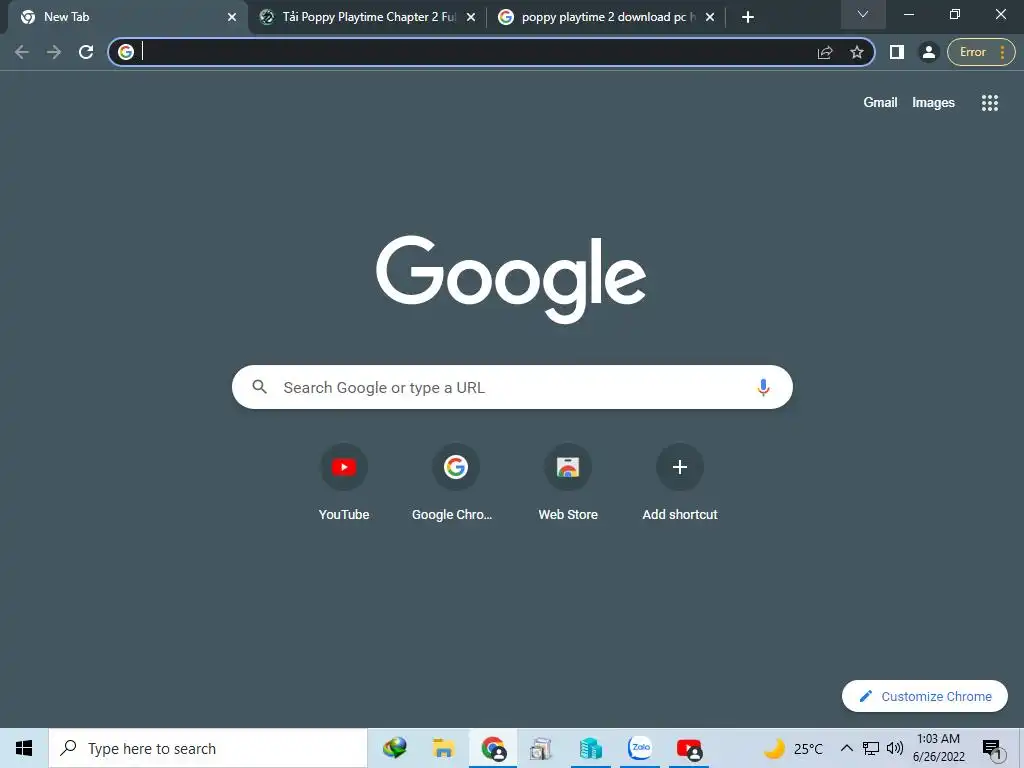Screen dimensions: 1024x768
Task: Open the notification center
Action: [992, 749]
